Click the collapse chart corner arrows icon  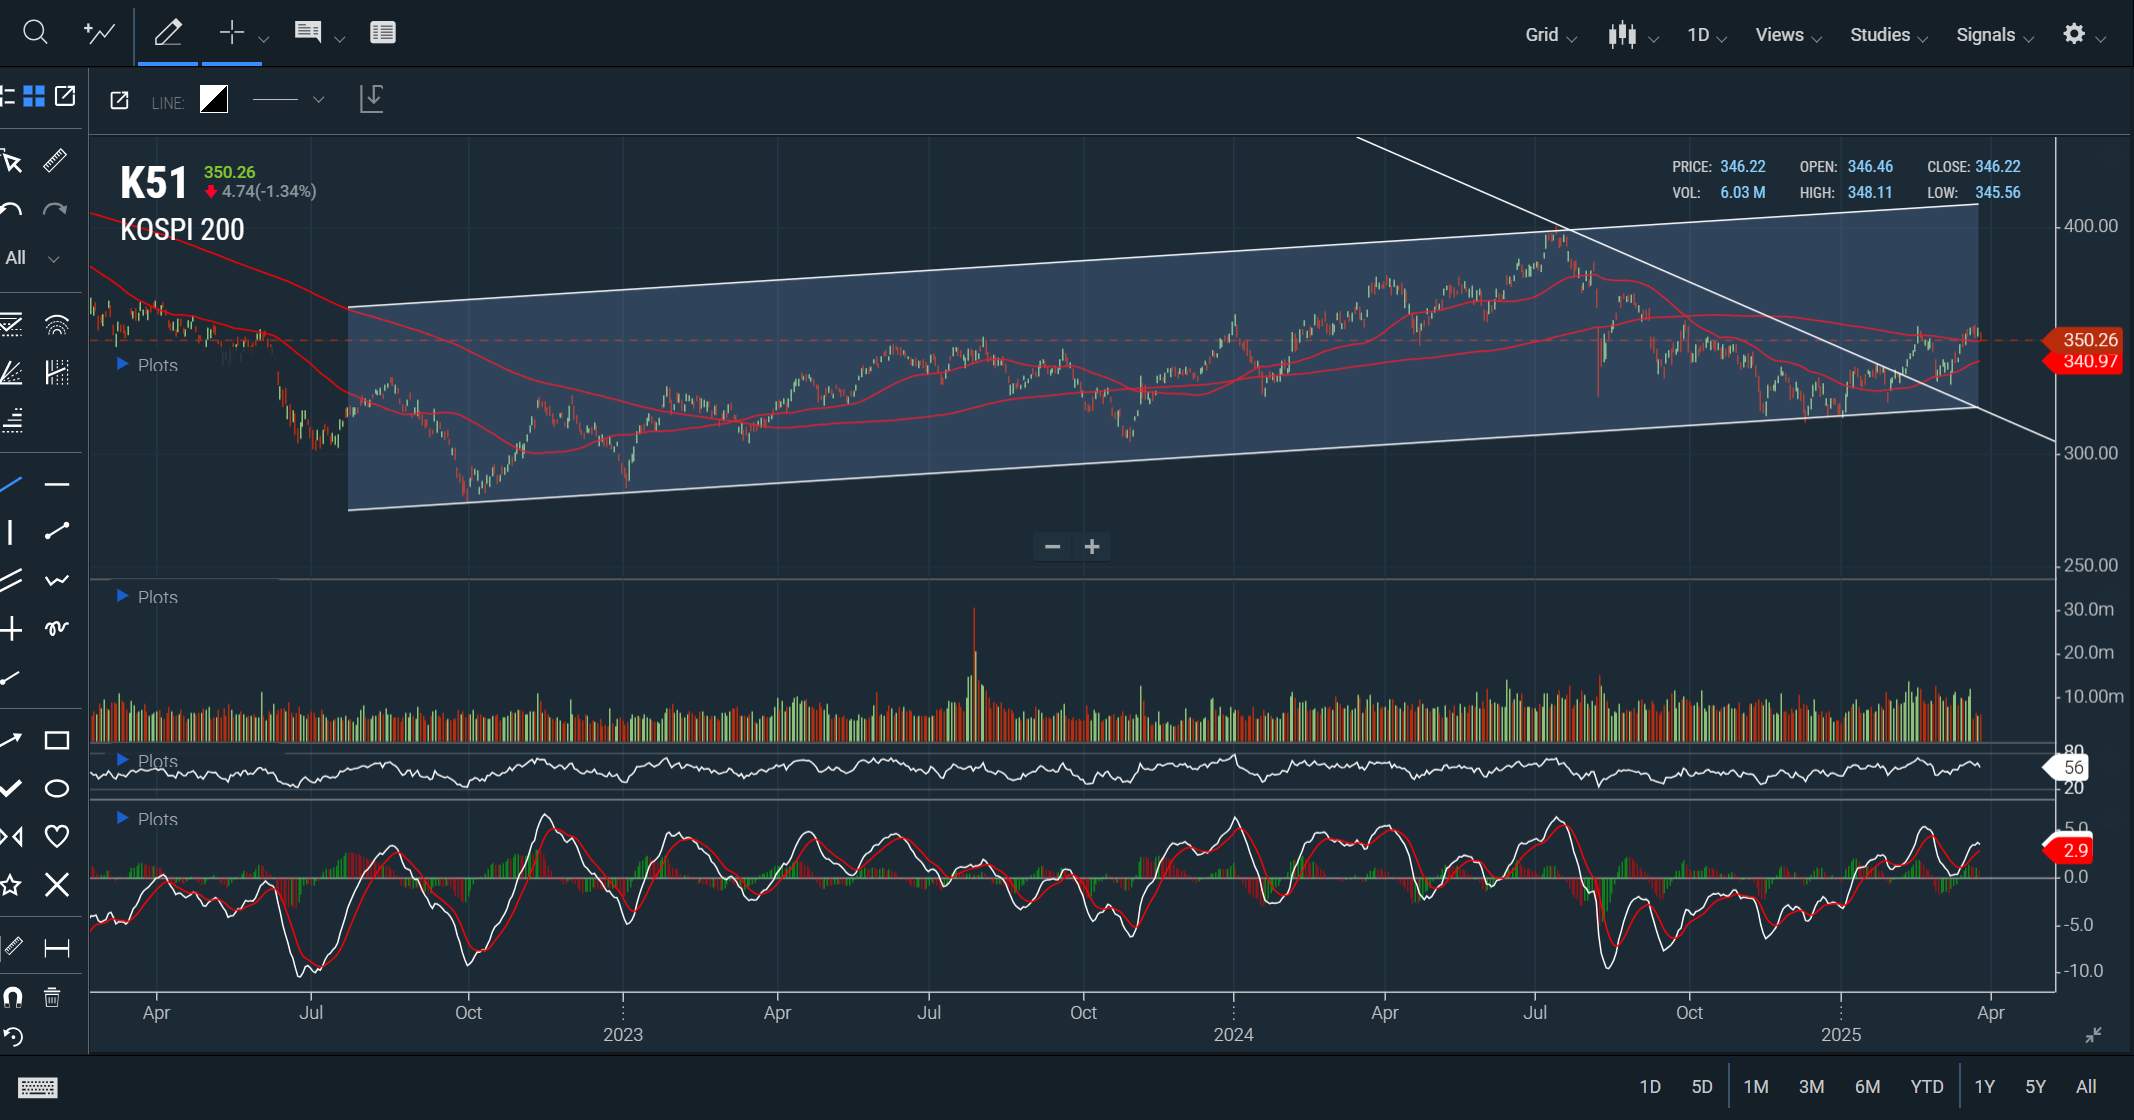[2093, 1035]
